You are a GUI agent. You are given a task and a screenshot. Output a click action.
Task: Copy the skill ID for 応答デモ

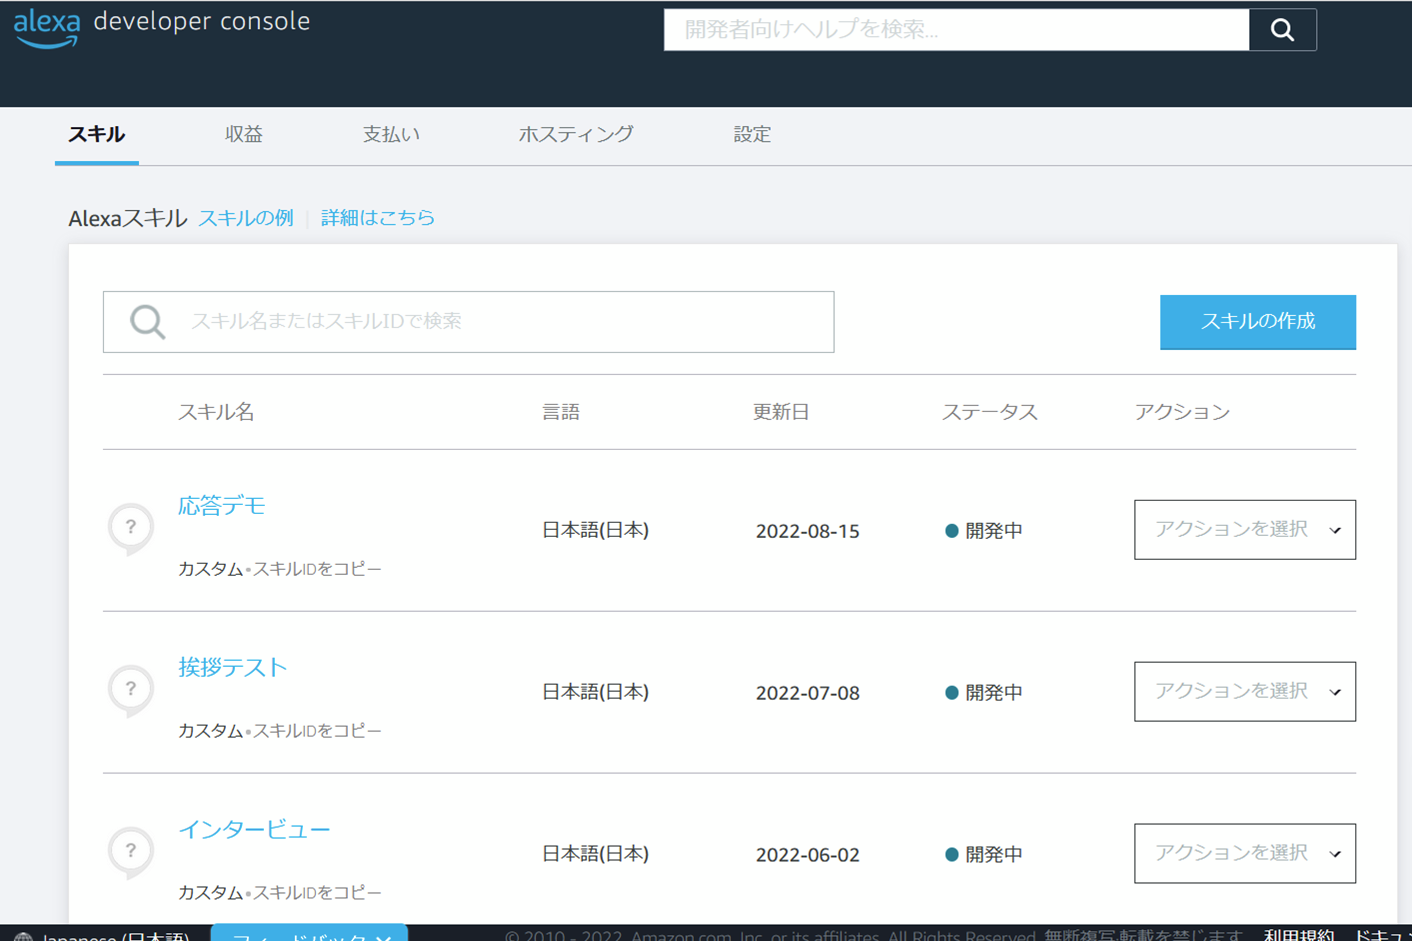(x=317, y=569)
